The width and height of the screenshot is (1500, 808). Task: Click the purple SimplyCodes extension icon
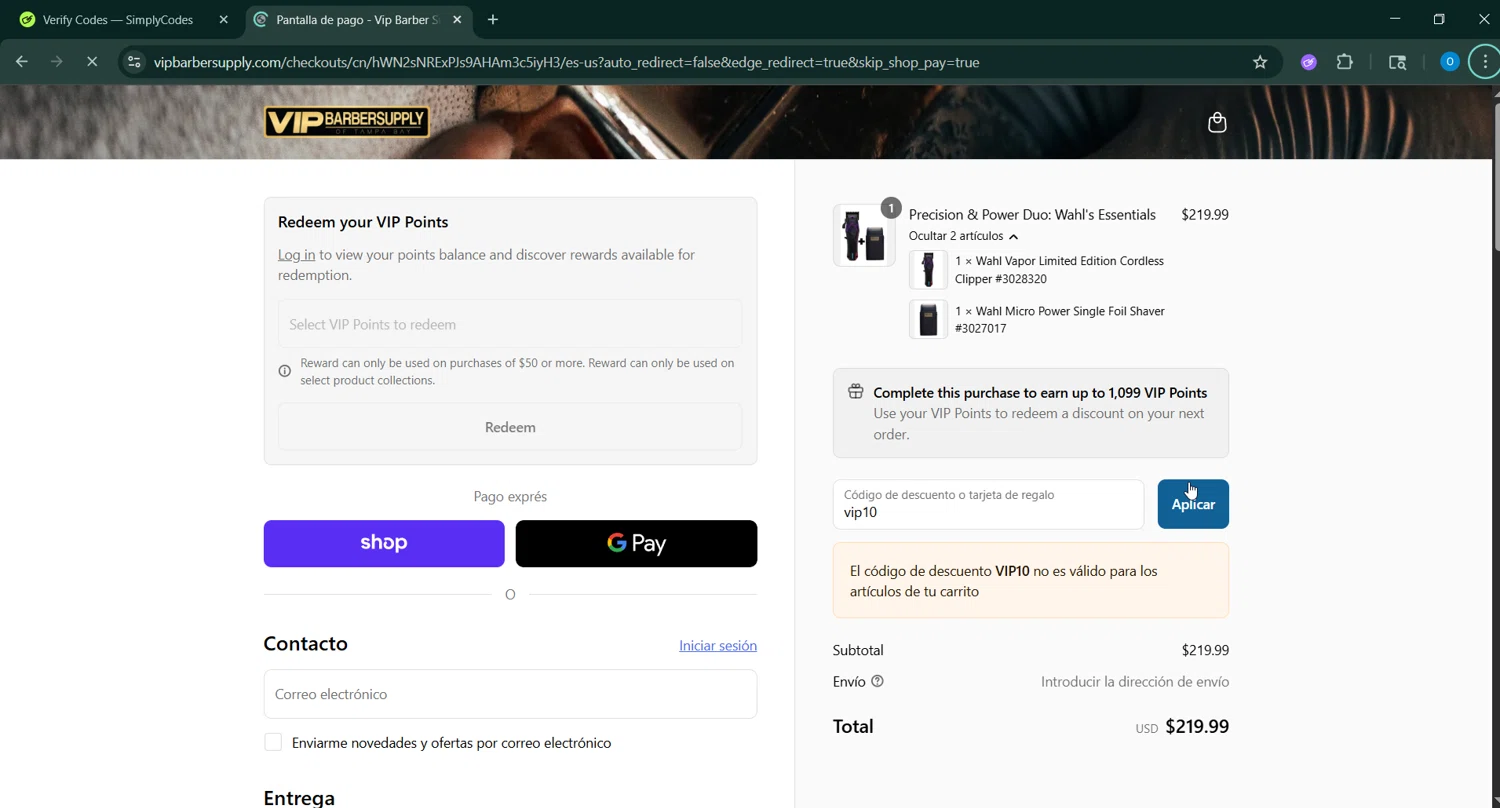pyautogui.click(x=1308, y=62)
